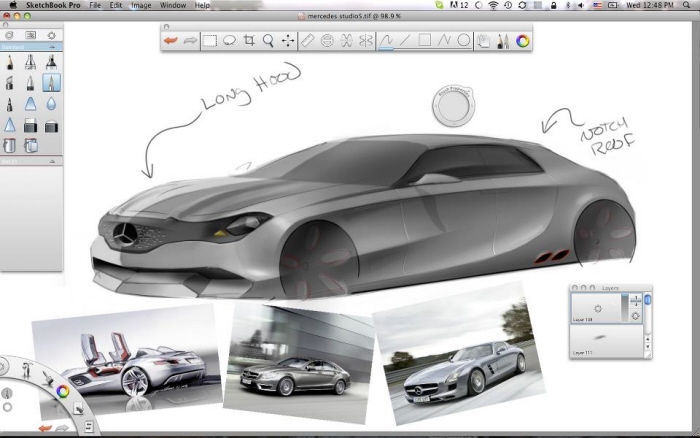Viewport: 700px width, 438px height.
Task: Select the Ballpoint pen brush
Action: (30, 83)
